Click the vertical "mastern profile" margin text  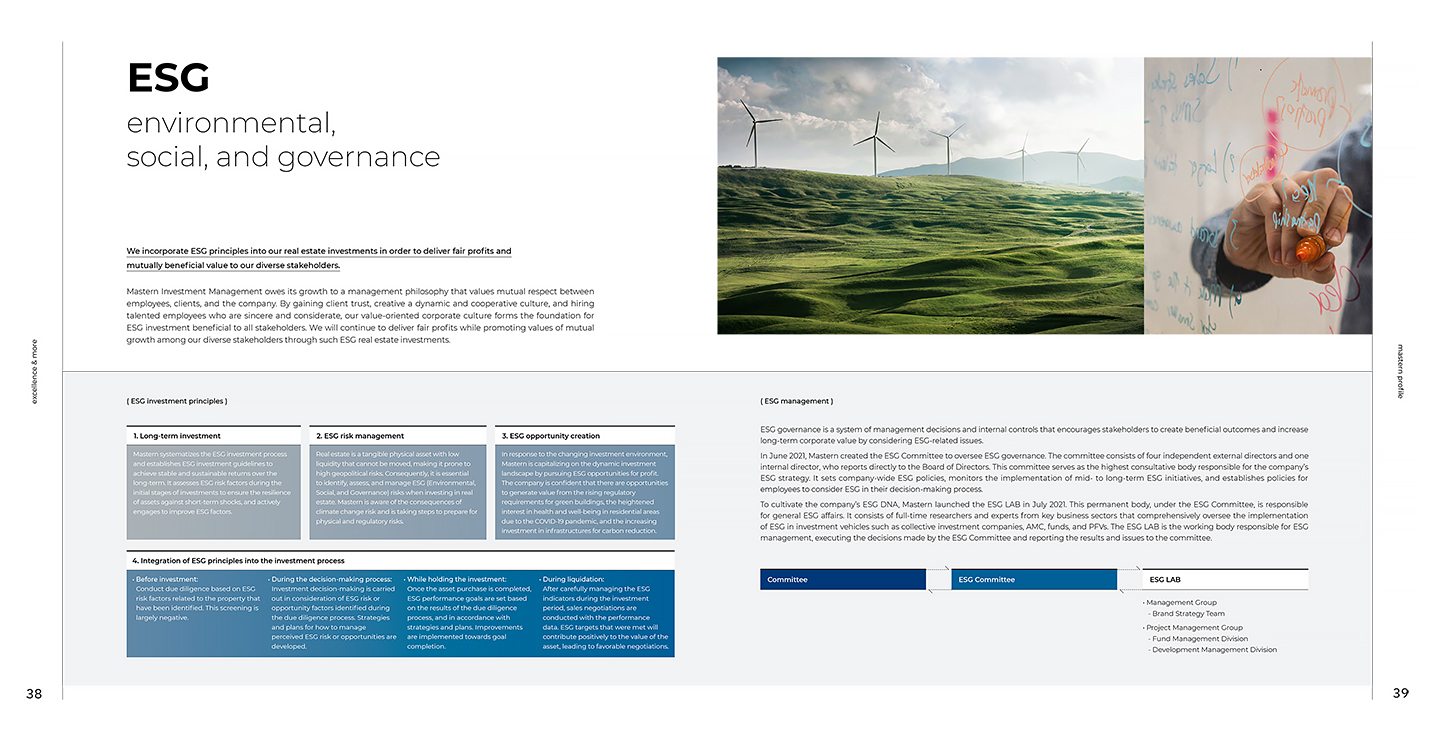(1401, 371)
